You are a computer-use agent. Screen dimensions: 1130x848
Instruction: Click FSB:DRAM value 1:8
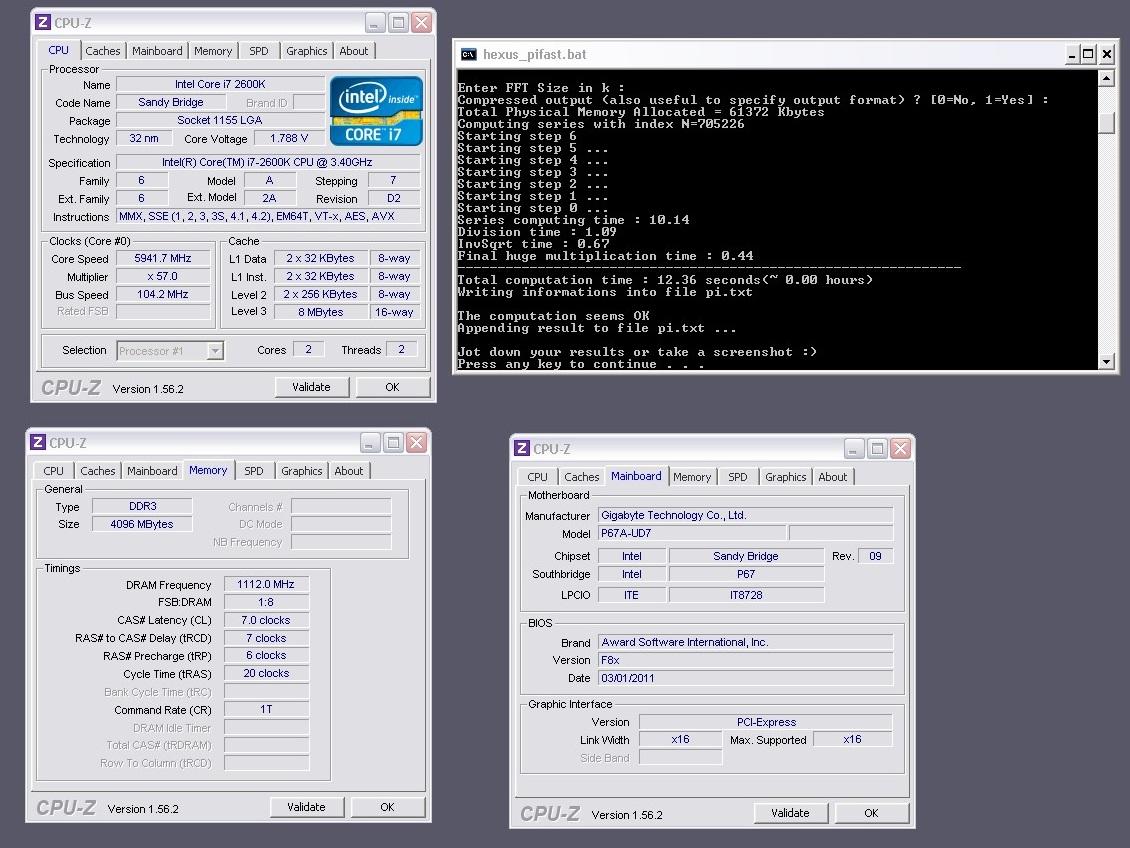click(266, 602)
